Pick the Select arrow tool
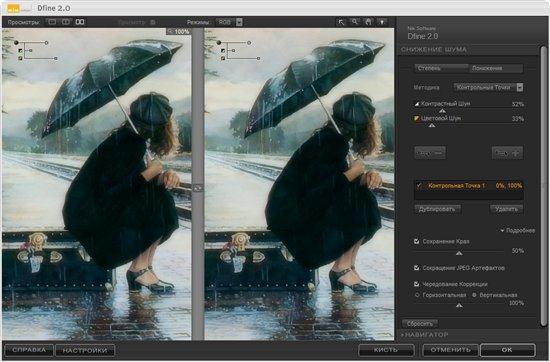This screenshot has width=550, height=362. tap(341, 22)
